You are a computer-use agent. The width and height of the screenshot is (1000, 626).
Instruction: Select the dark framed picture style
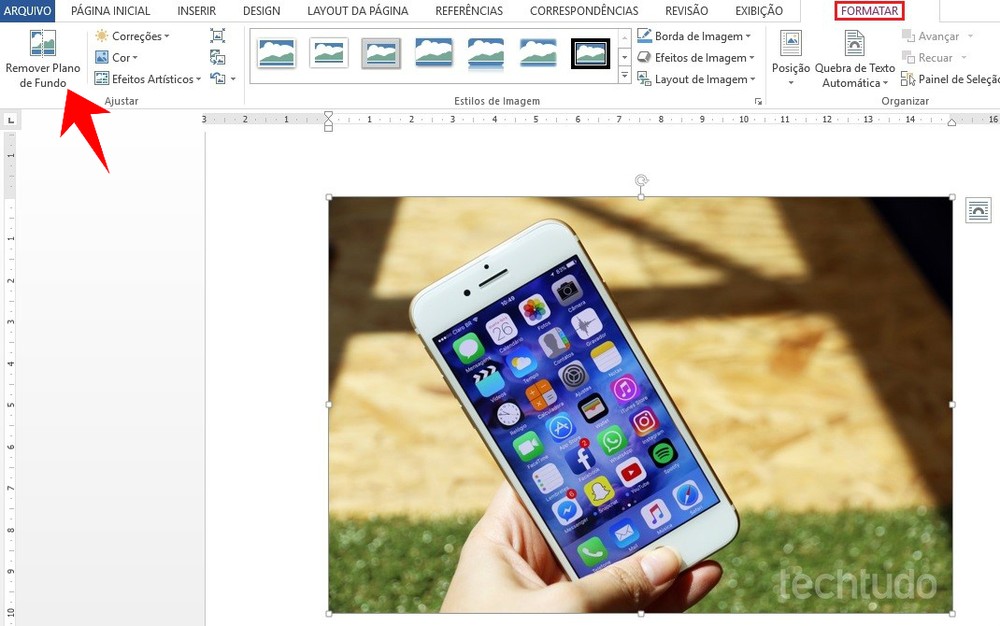tap(590, 55)
